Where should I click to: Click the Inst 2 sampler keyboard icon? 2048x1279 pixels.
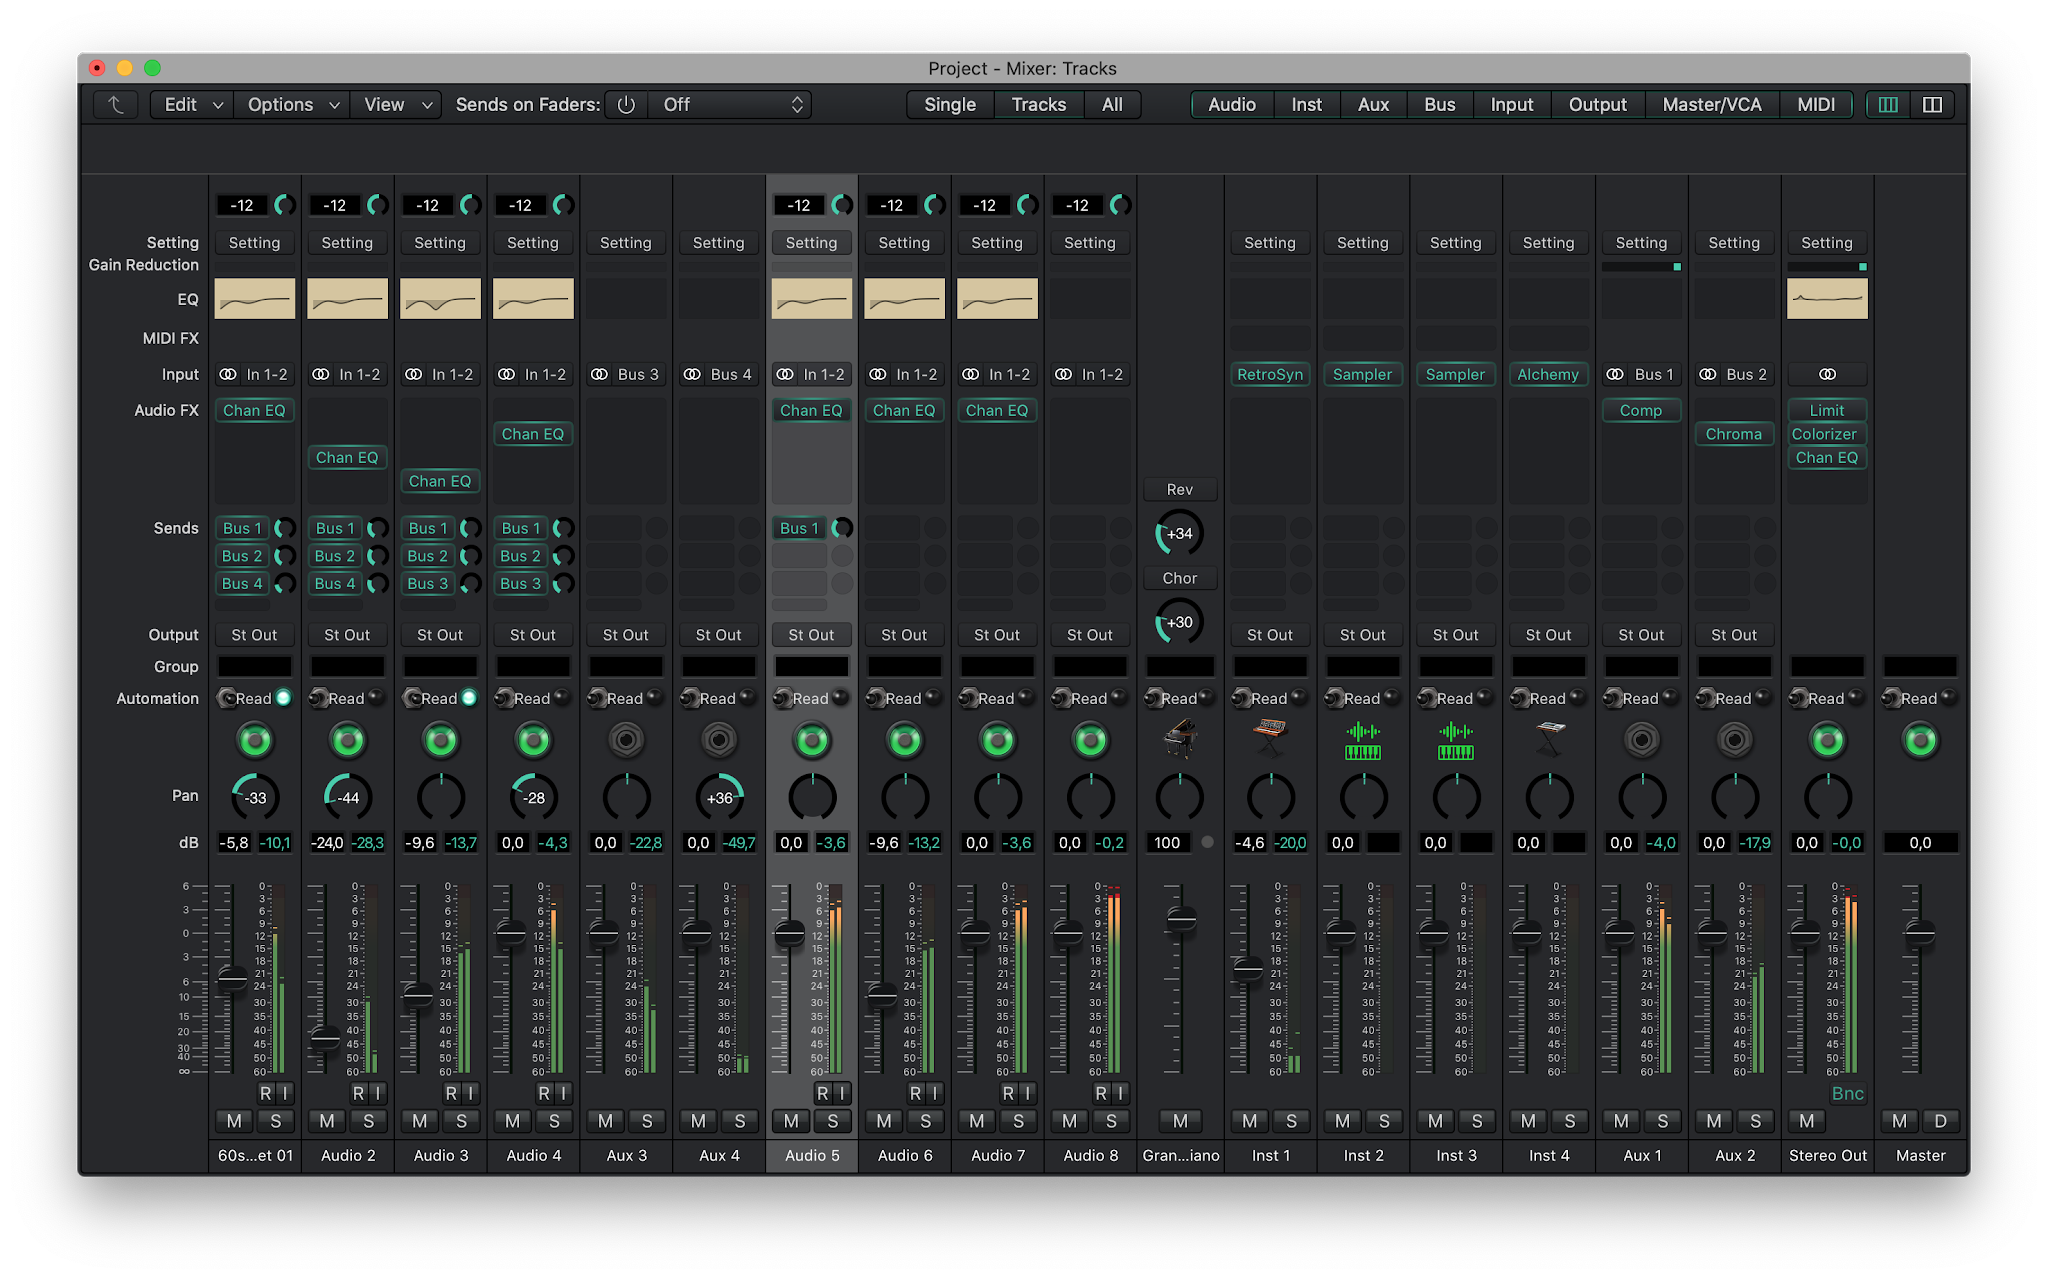(1363, 740)
